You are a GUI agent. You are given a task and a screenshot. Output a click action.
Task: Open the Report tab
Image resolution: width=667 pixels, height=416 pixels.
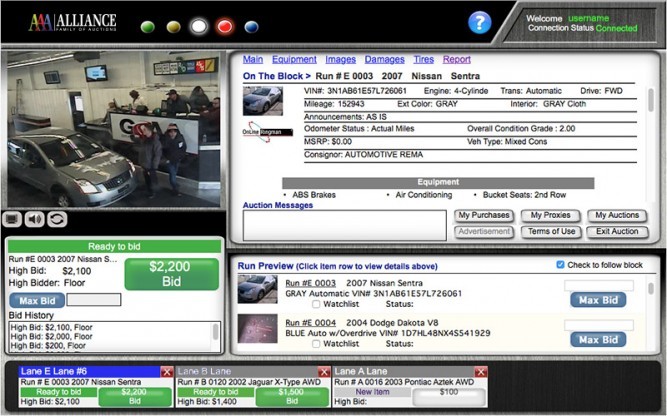457,59
